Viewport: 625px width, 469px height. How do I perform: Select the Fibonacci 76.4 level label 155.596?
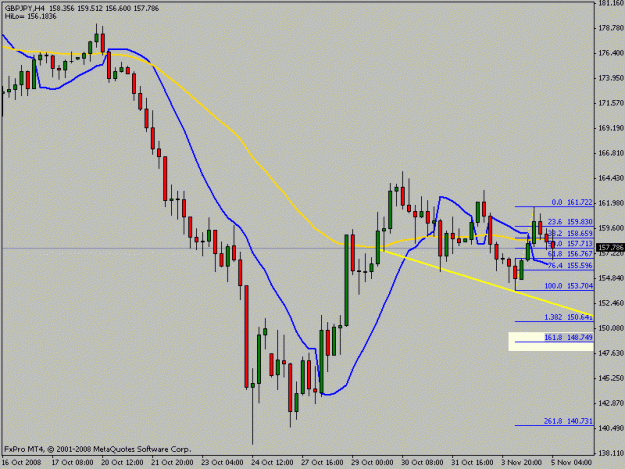coord(570,265)
